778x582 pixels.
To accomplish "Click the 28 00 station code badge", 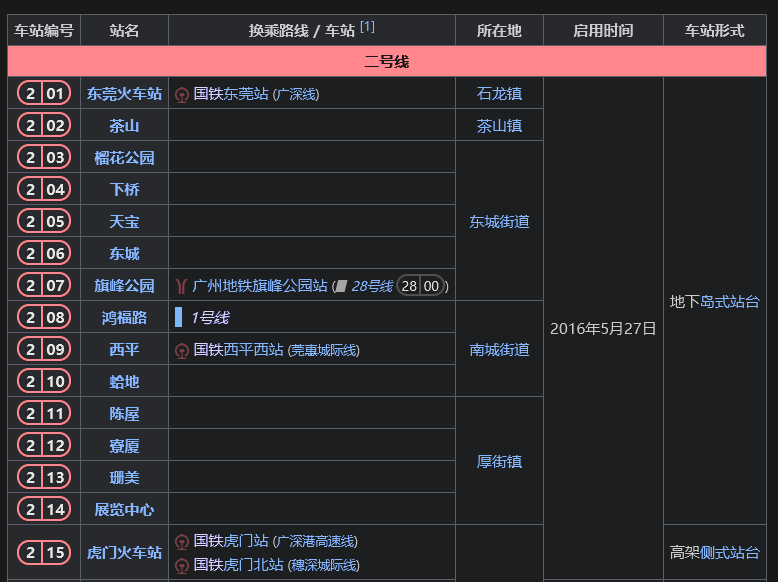I will tap(420, 286).
